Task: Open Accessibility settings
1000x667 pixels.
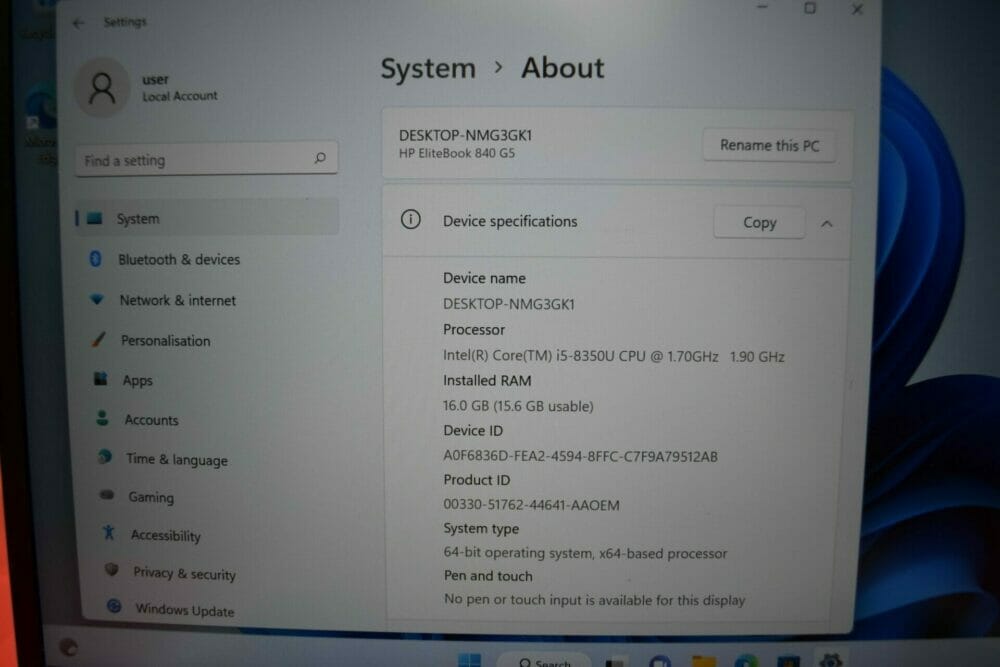Action: (x=165, y=535)
